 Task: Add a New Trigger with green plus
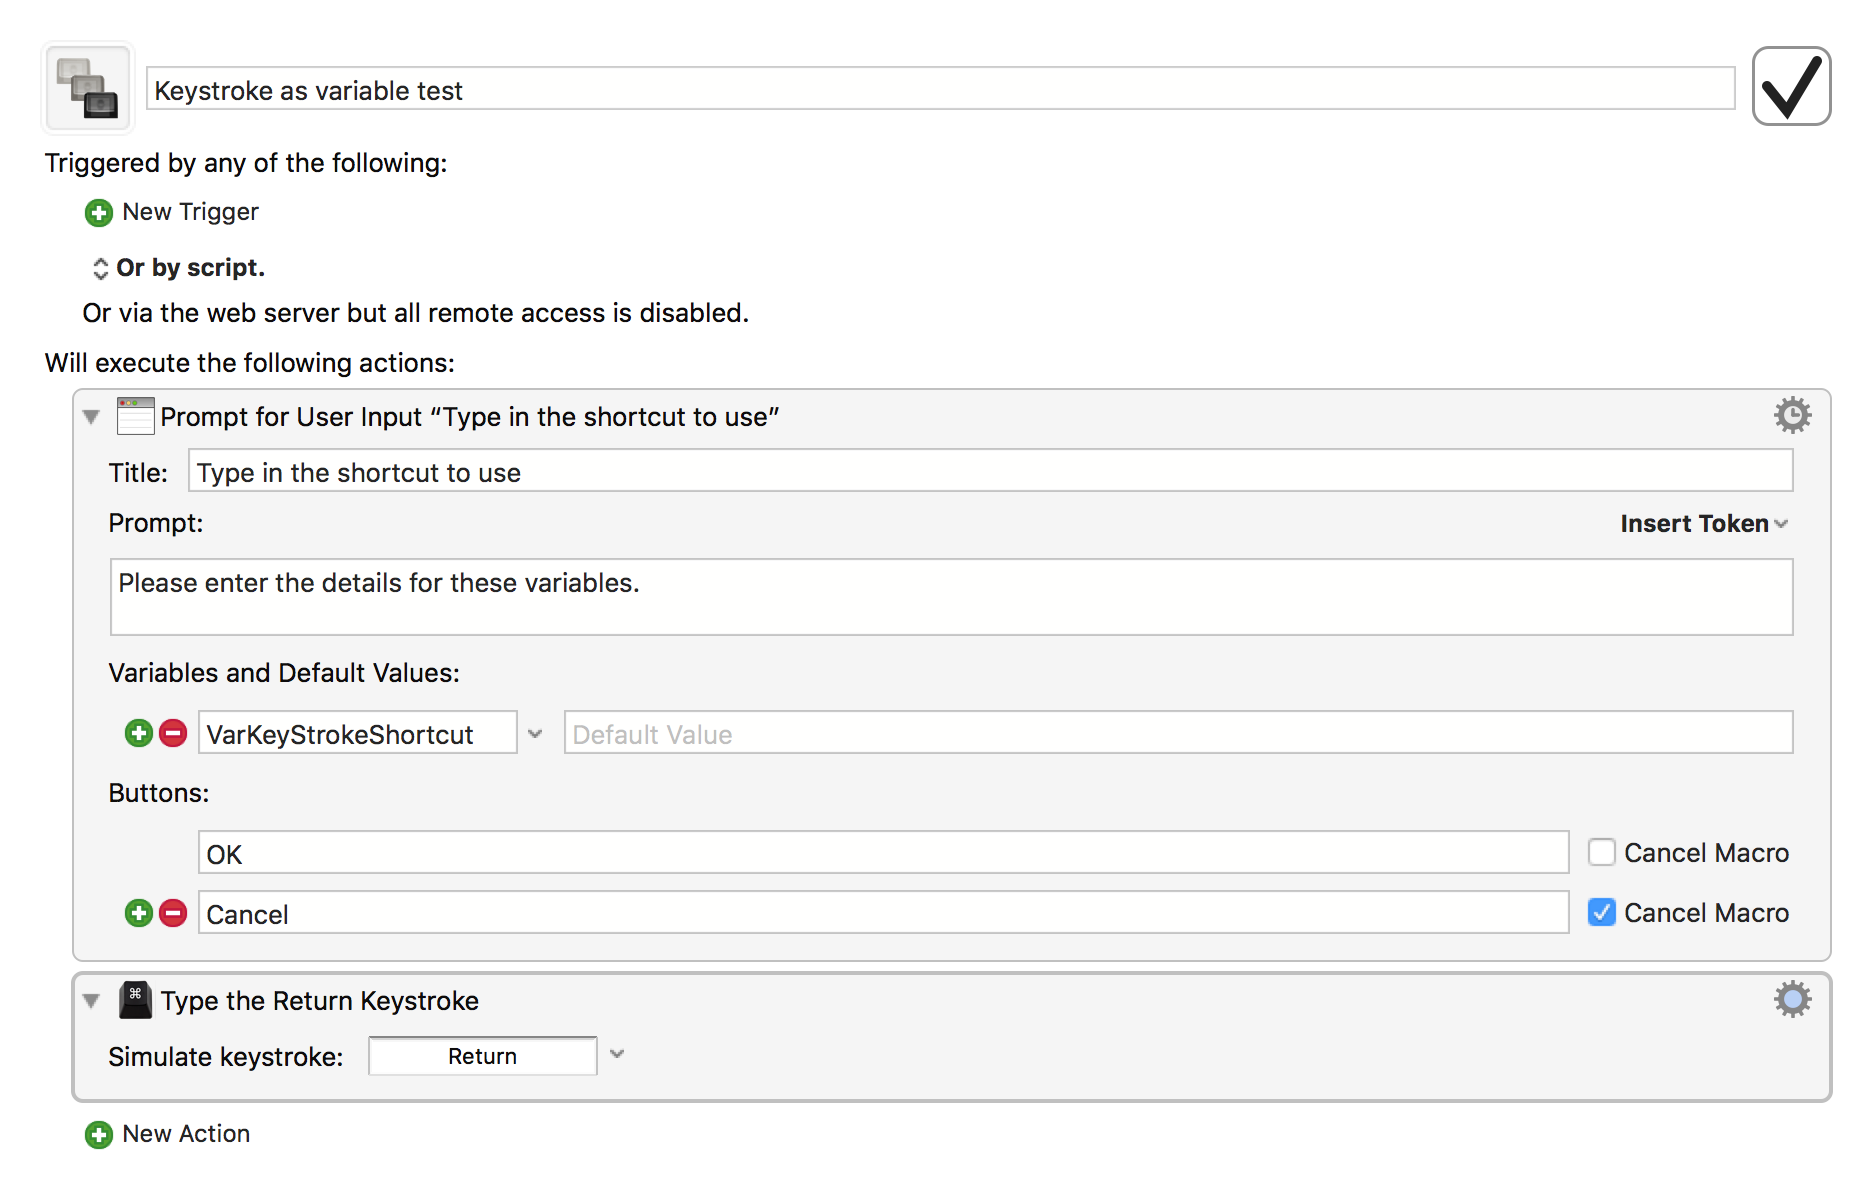pos(99,213)
